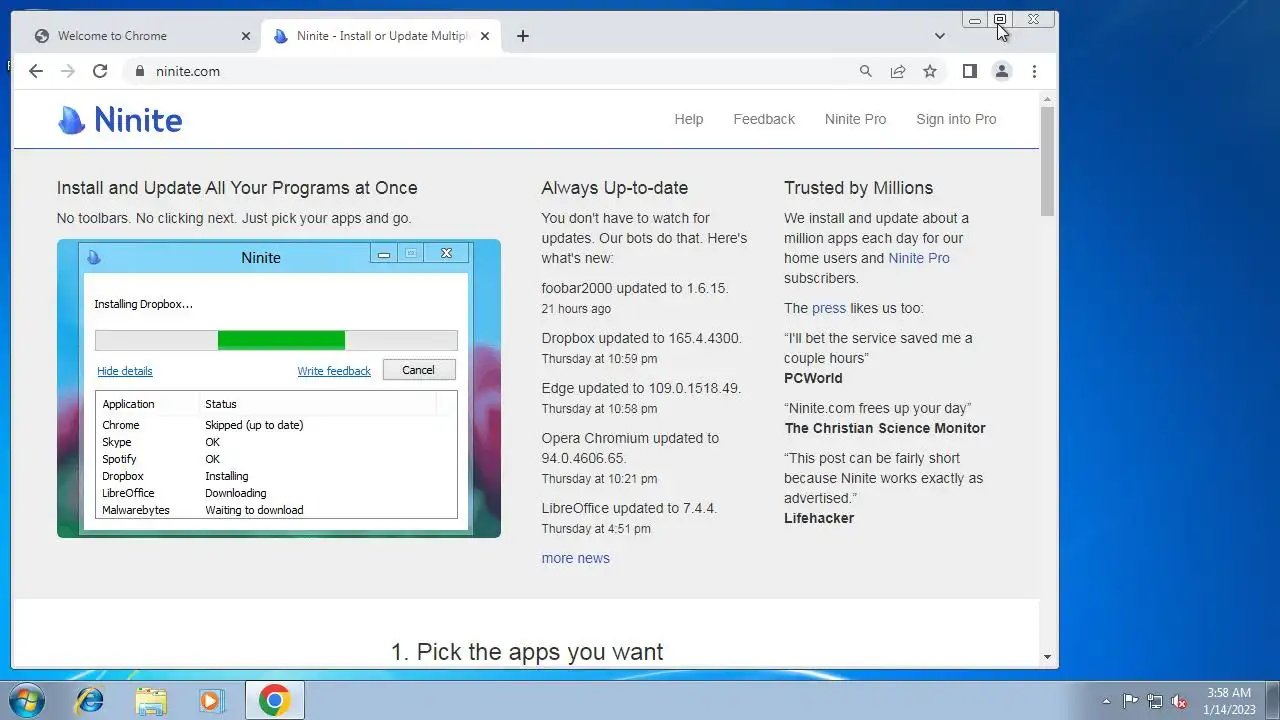Open Windows Media Player from taskbar
The height and width of the screenshot is (720, 1280).
click(211, 700)
